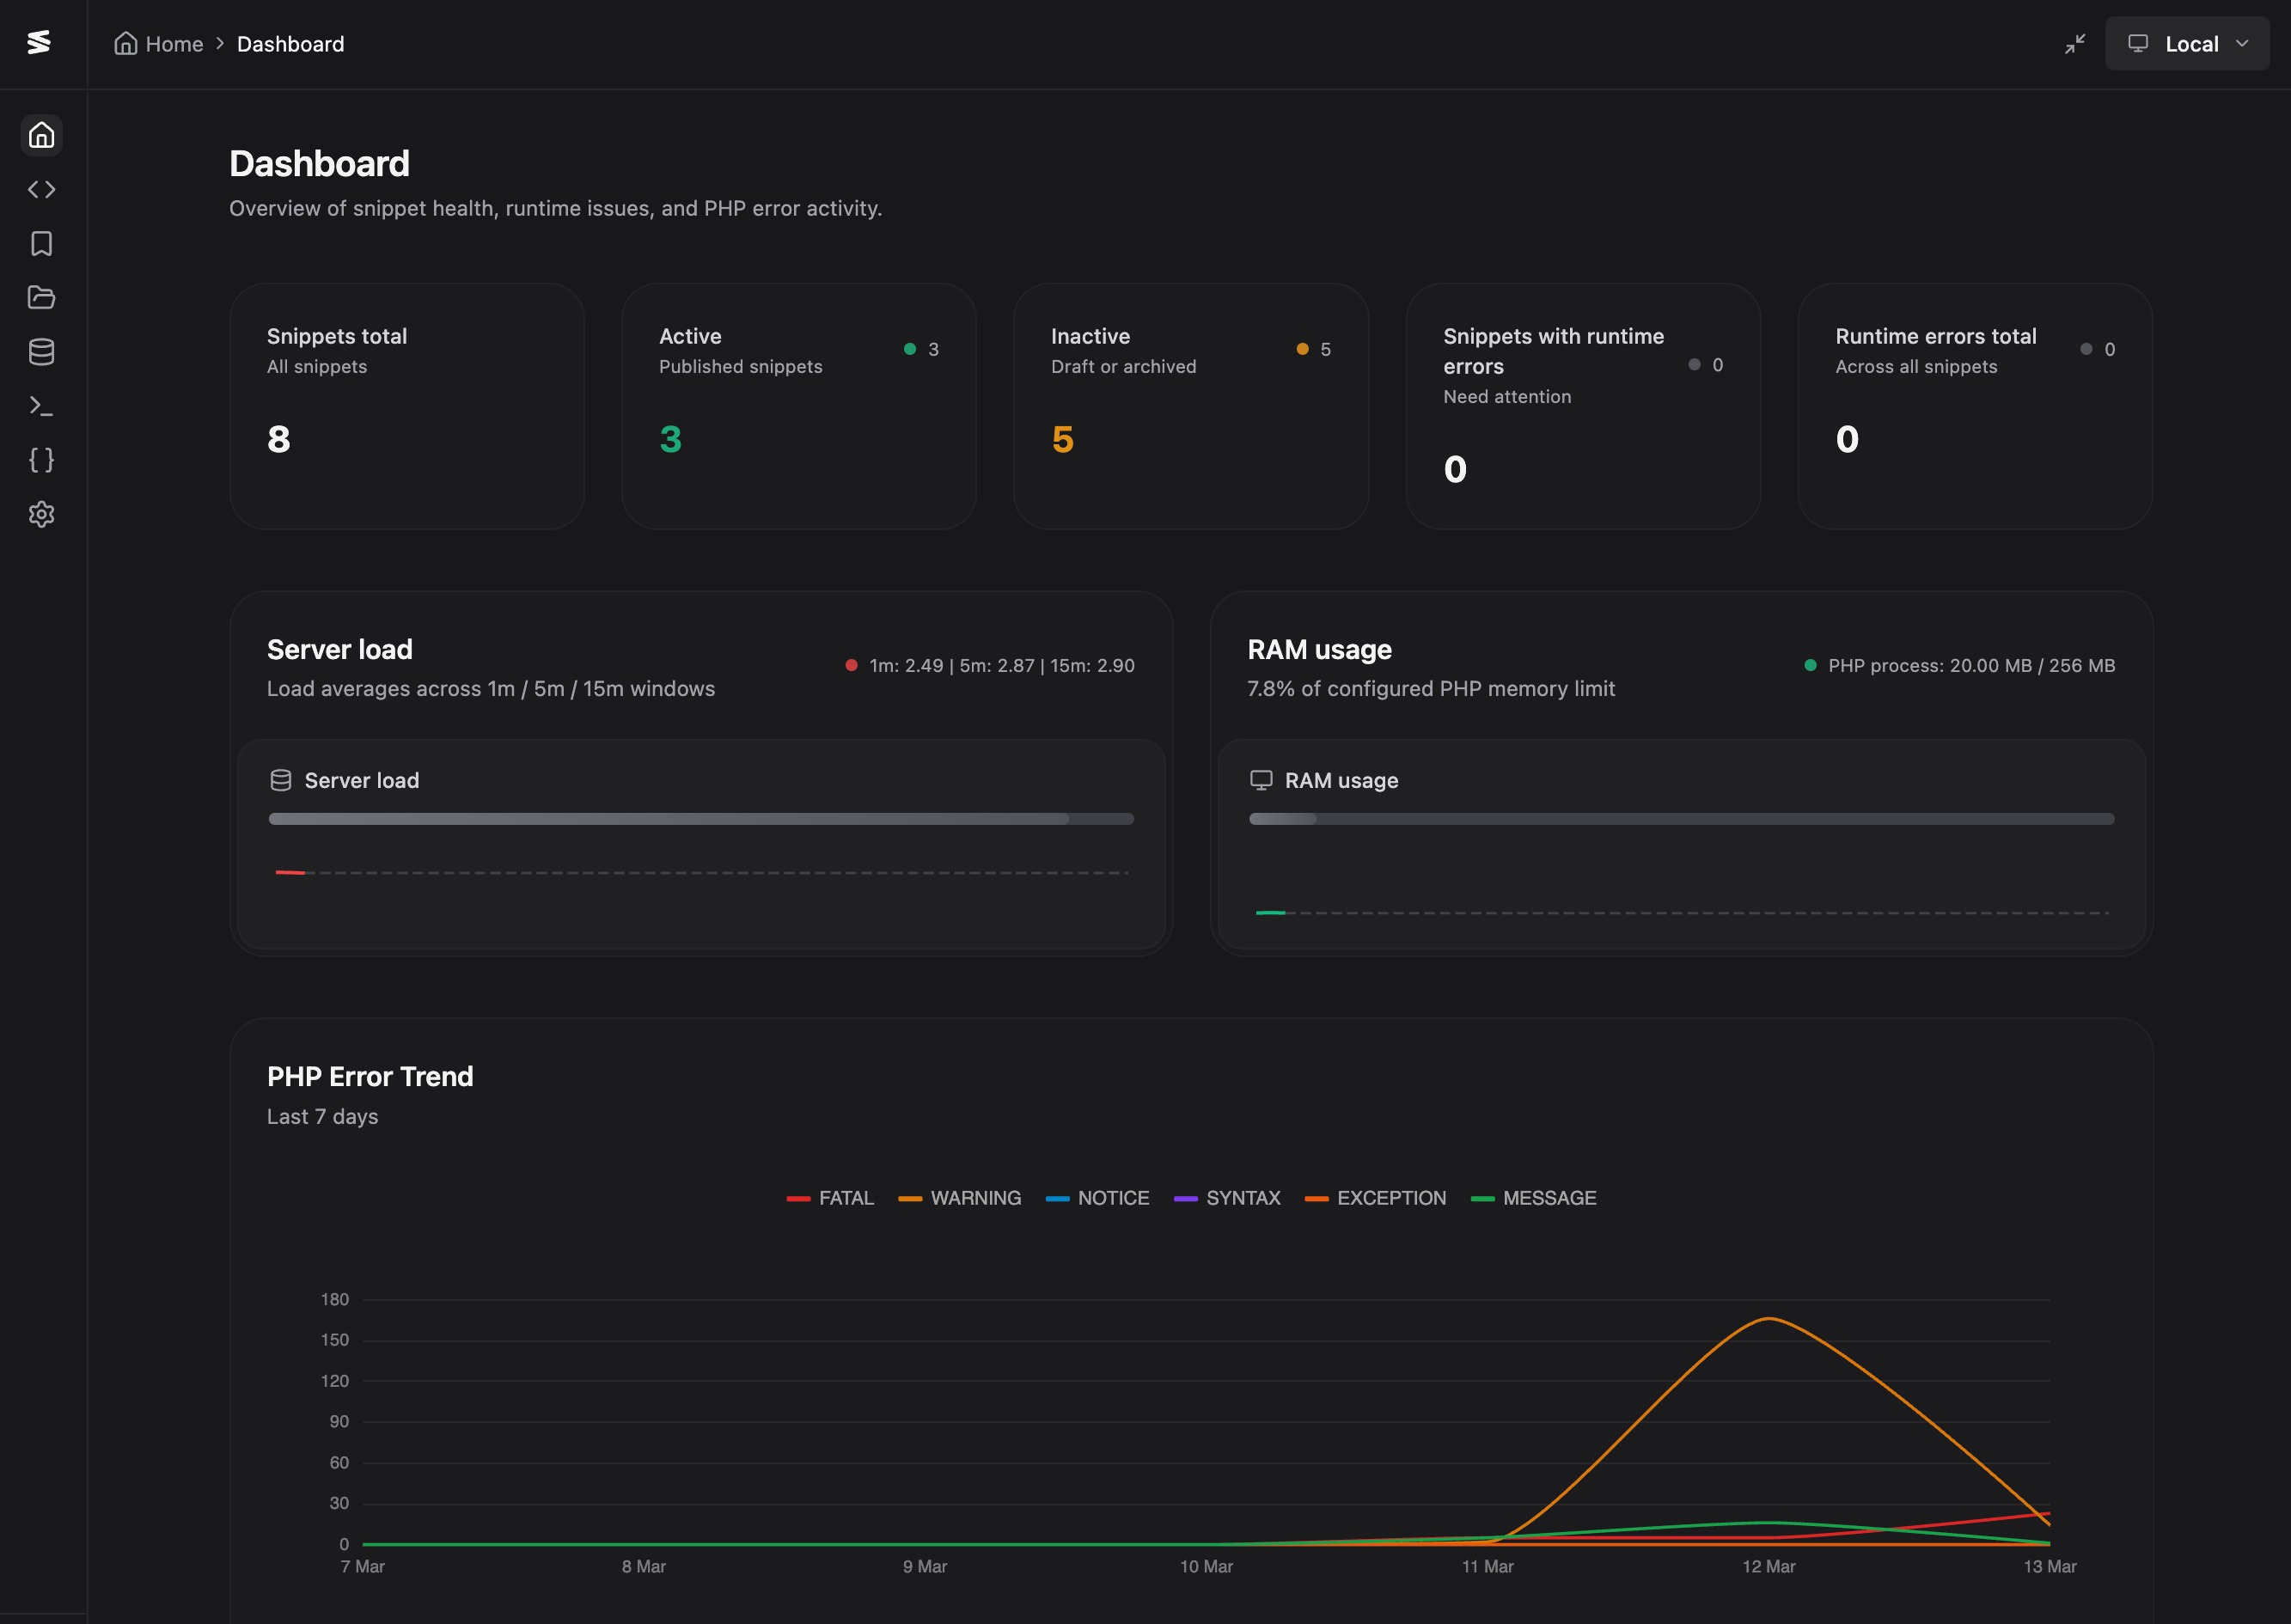Open the terminal prompt icon in sidebar

[41, 406]
